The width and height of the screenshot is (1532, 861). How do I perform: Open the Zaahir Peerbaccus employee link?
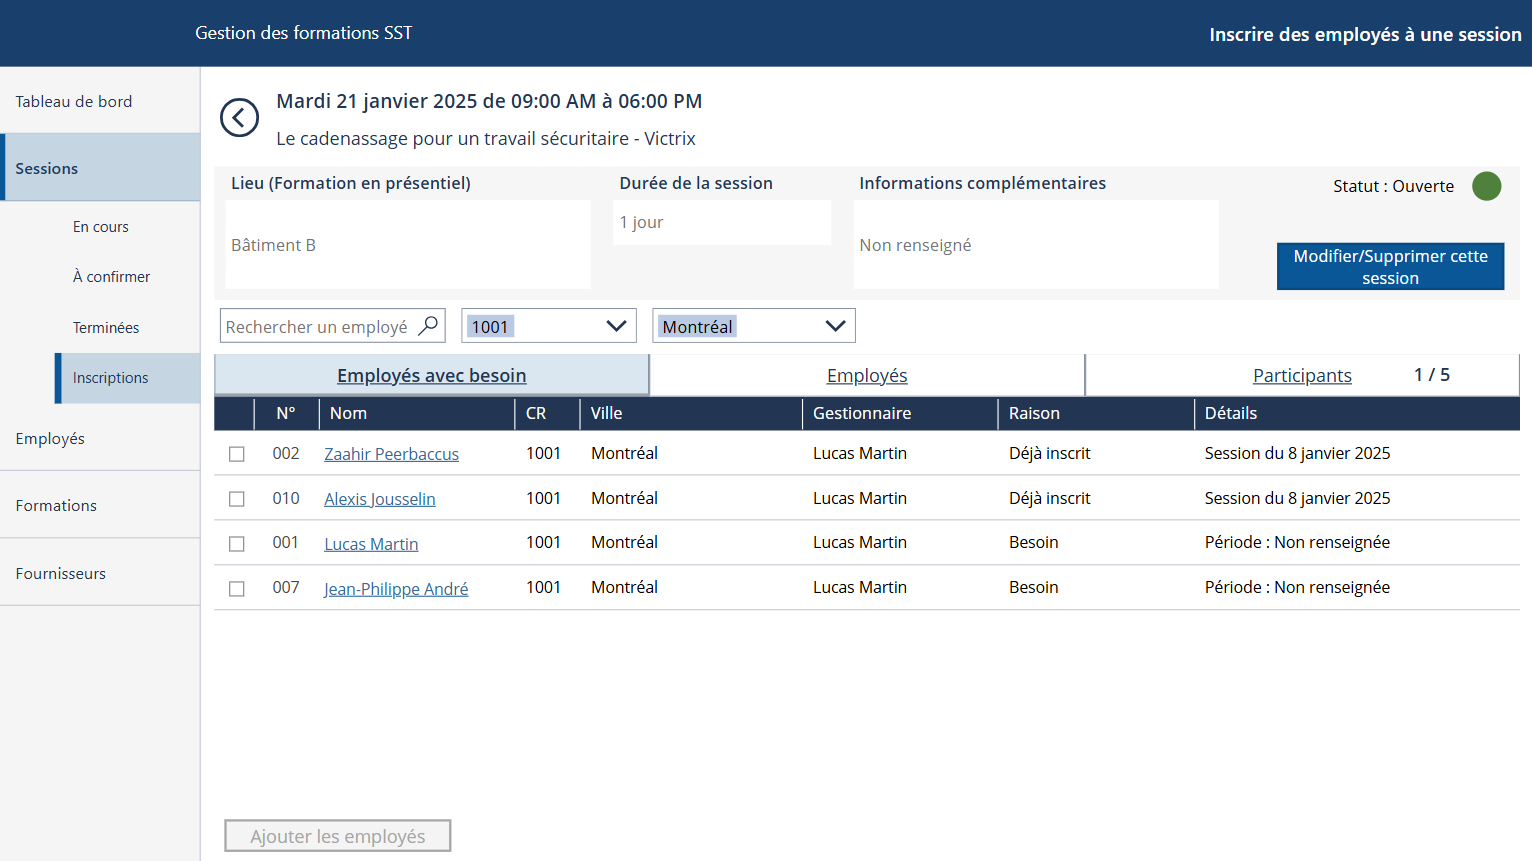point(391,454)
